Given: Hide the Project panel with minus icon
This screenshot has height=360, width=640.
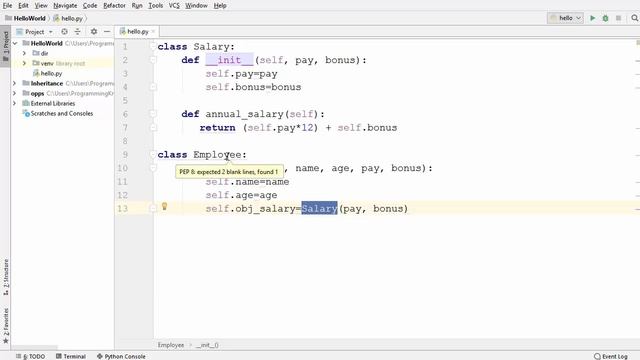Looking at the screenshot, I should point(107,31).
